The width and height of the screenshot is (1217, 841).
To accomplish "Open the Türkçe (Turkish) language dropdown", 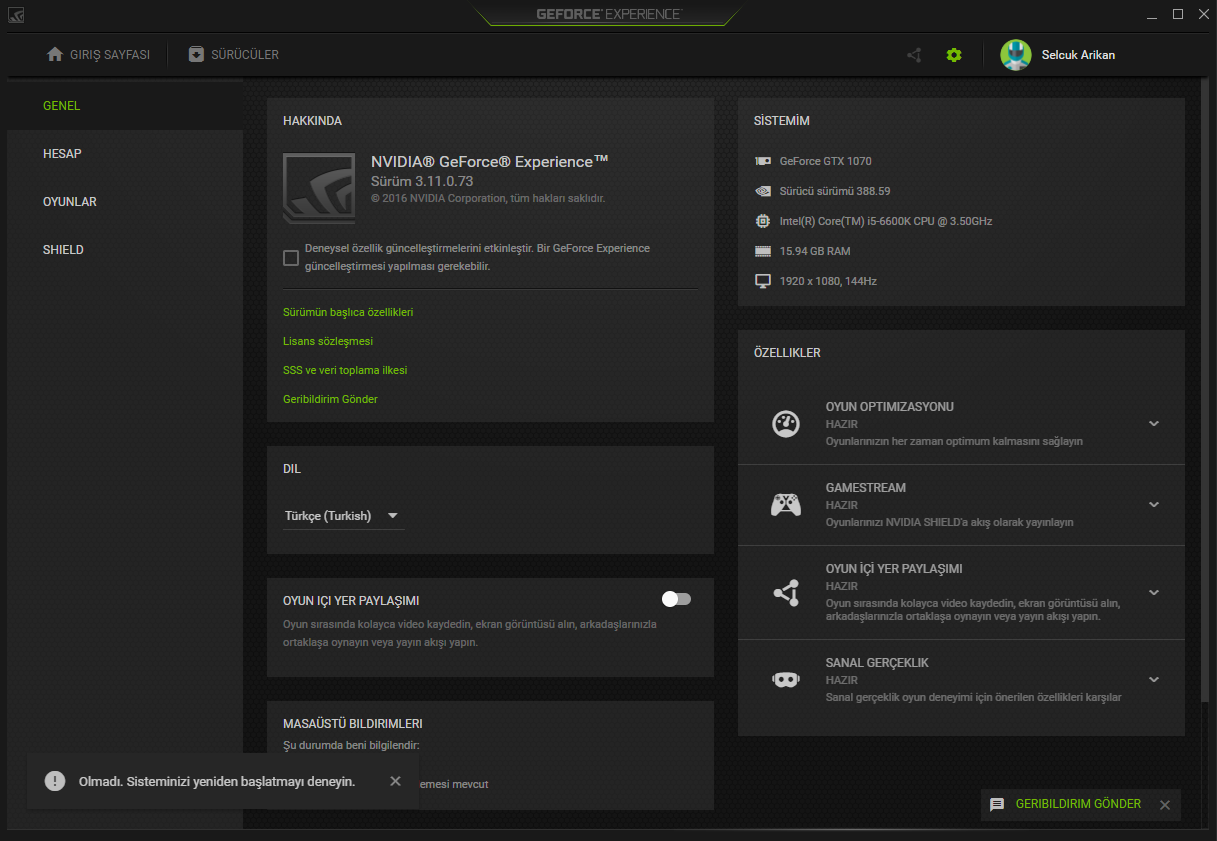I will (344, 516).
